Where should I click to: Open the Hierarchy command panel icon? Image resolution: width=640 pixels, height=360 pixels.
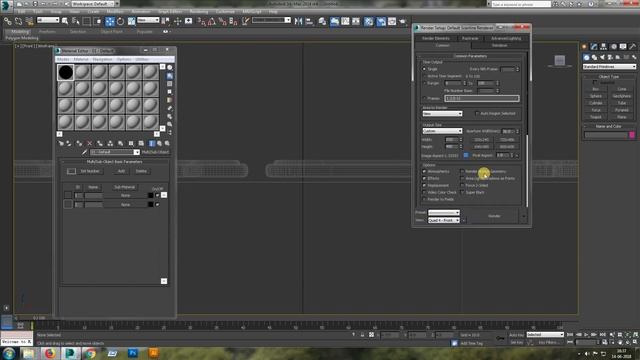tap(603, 47)
